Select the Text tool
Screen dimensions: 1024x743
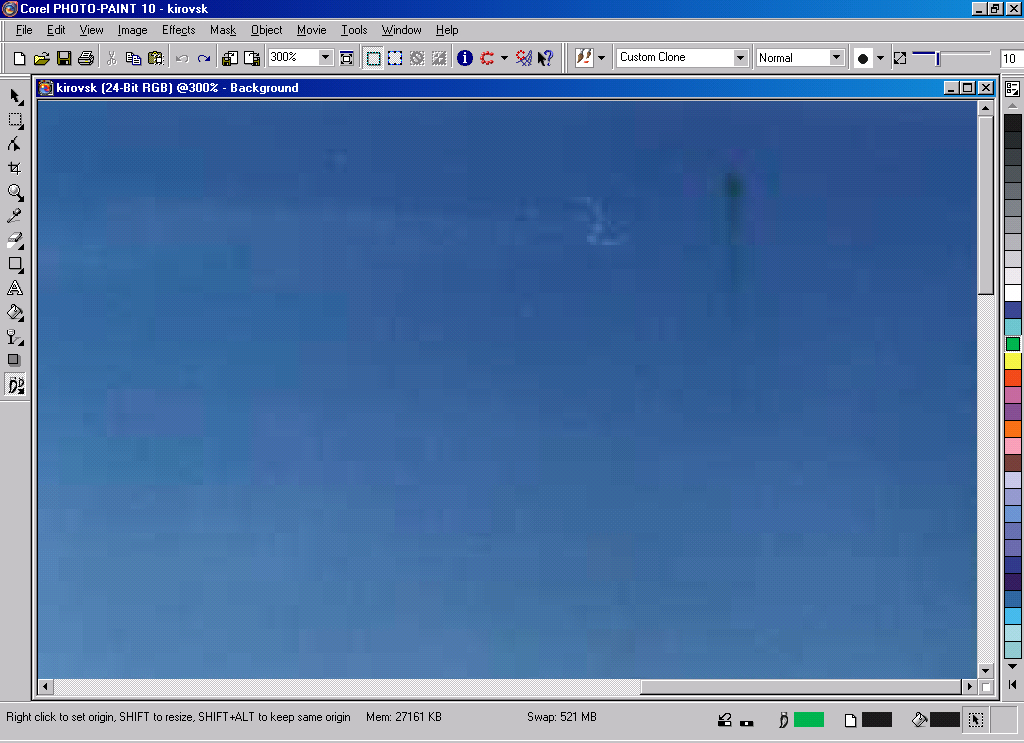click(16, 288)
